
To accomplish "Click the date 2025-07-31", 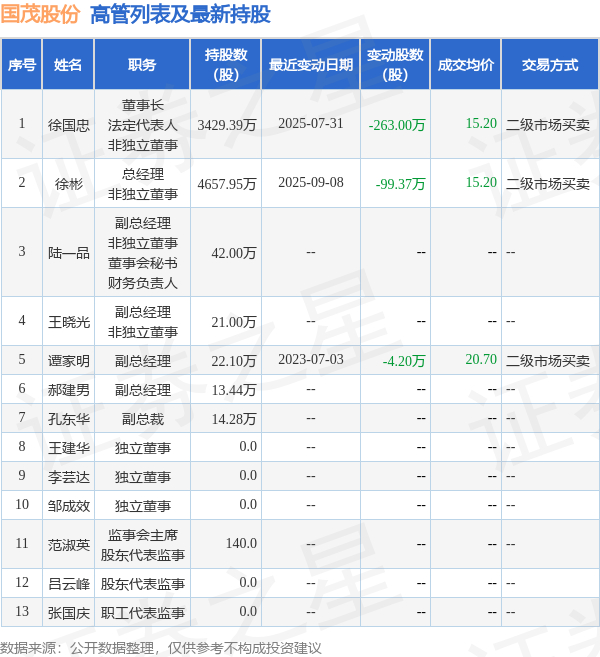I will tap(310, 123).
